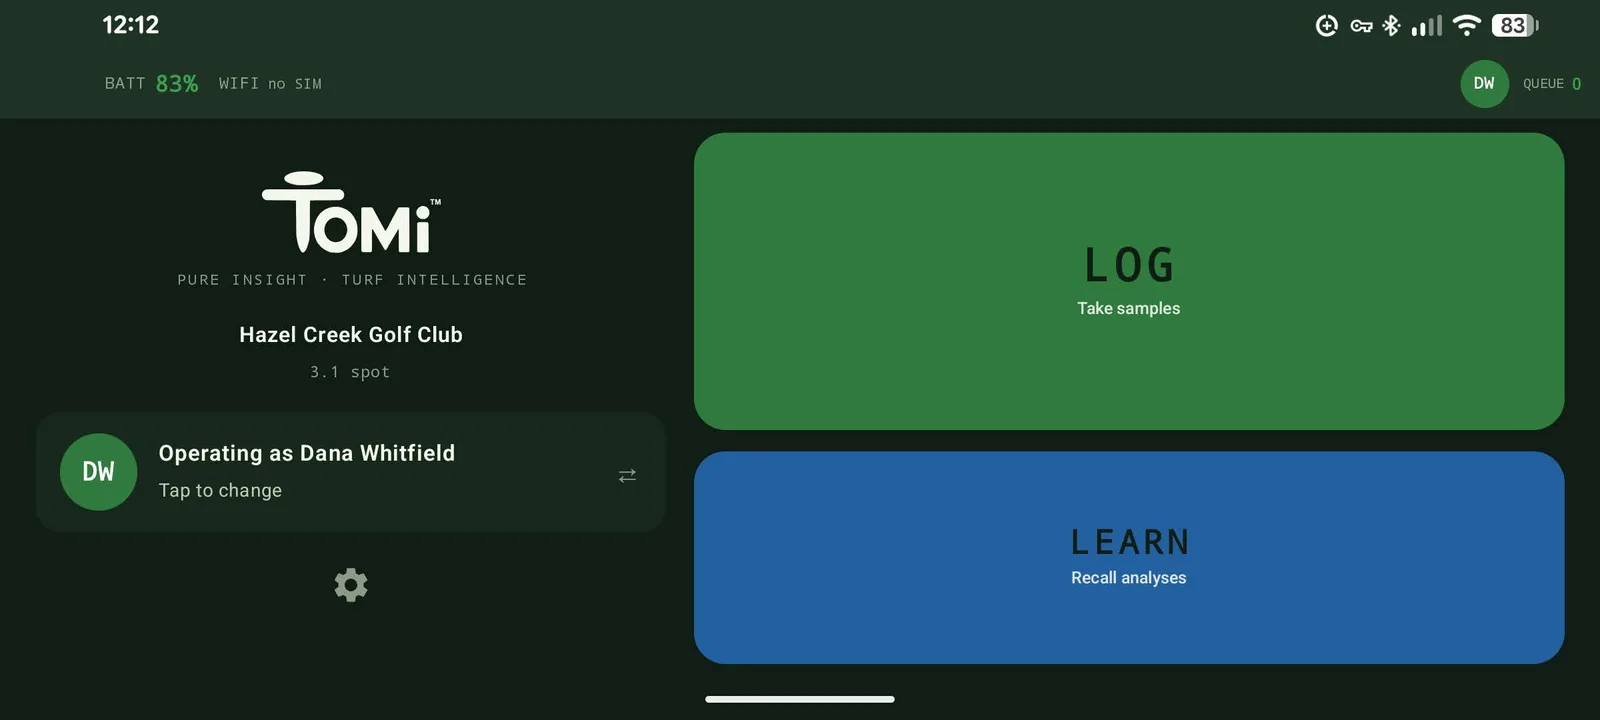Change operator via Operating as Dana Whitfield
Image resolution: width=1600 pixels, height=720 pixels.
pos(351,472)
